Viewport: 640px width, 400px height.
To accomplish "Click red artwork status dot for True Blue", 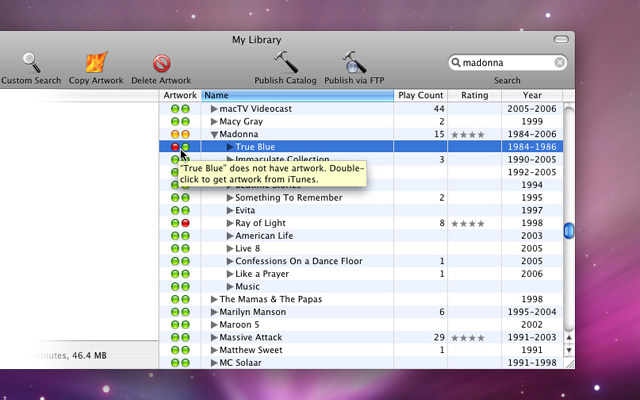I will (174, 147).
